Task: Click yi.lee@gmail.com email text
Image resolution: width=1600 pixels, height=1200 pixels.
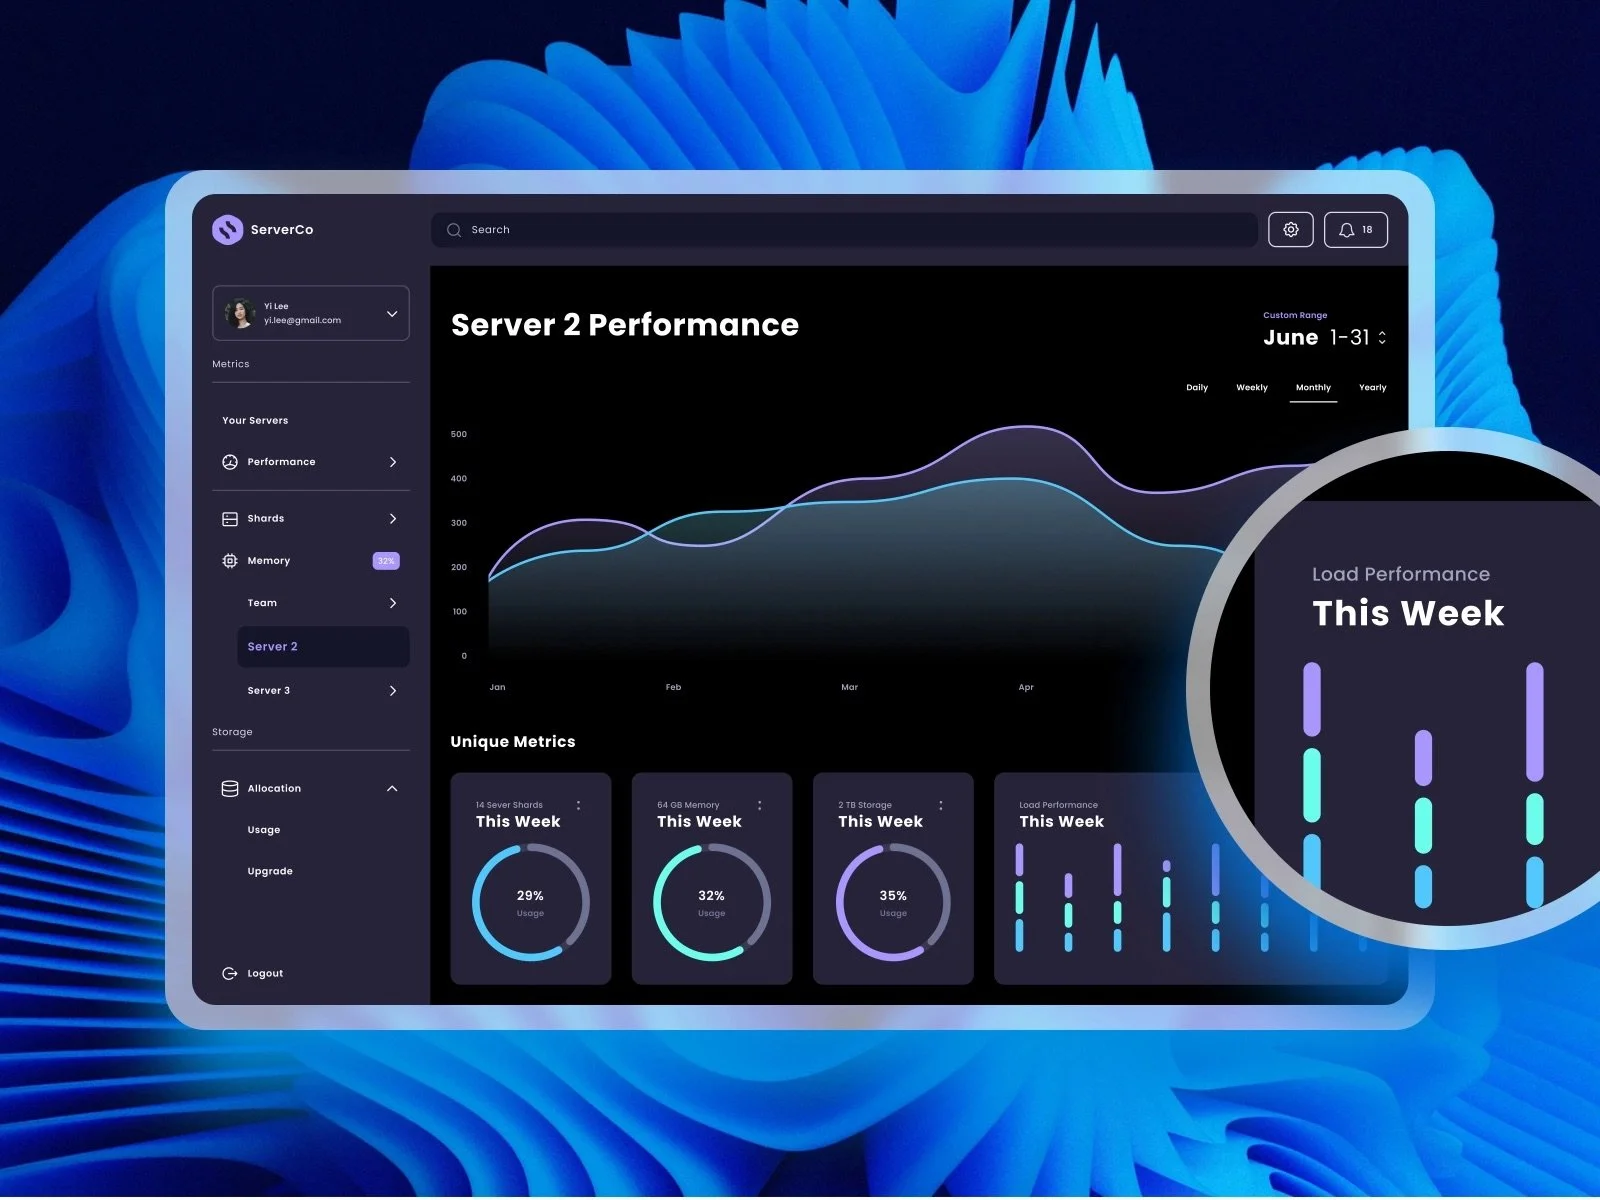Action: [302, 321]
